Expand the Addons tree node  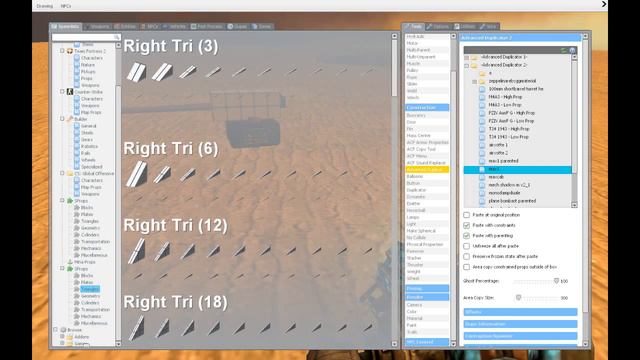coord(62,337)
